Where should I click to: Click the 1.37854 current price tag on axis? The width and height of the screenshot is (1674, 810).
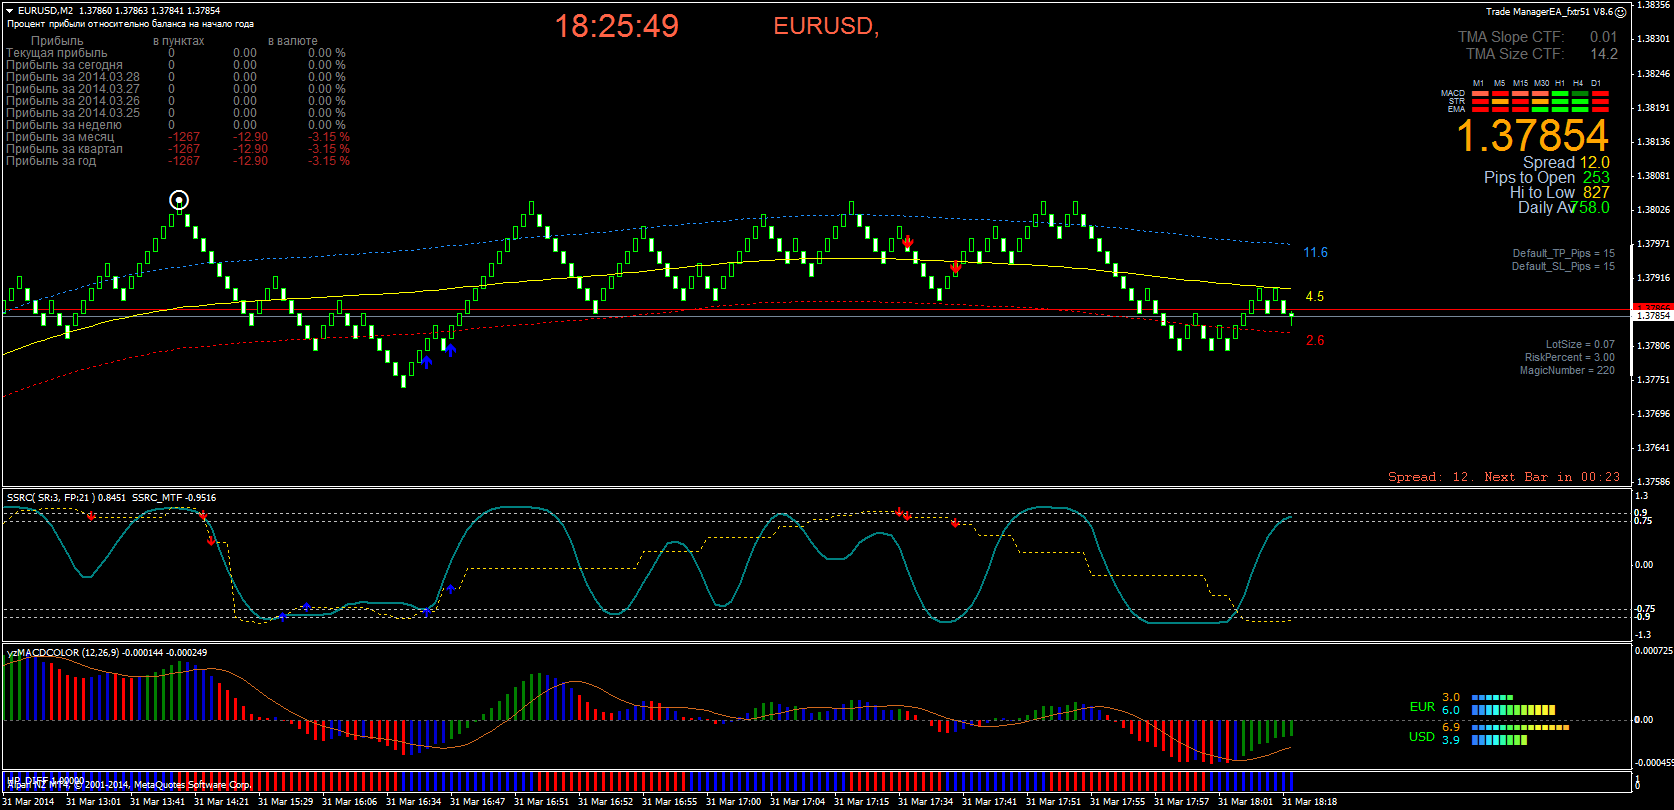click(x=1654, y=315)
